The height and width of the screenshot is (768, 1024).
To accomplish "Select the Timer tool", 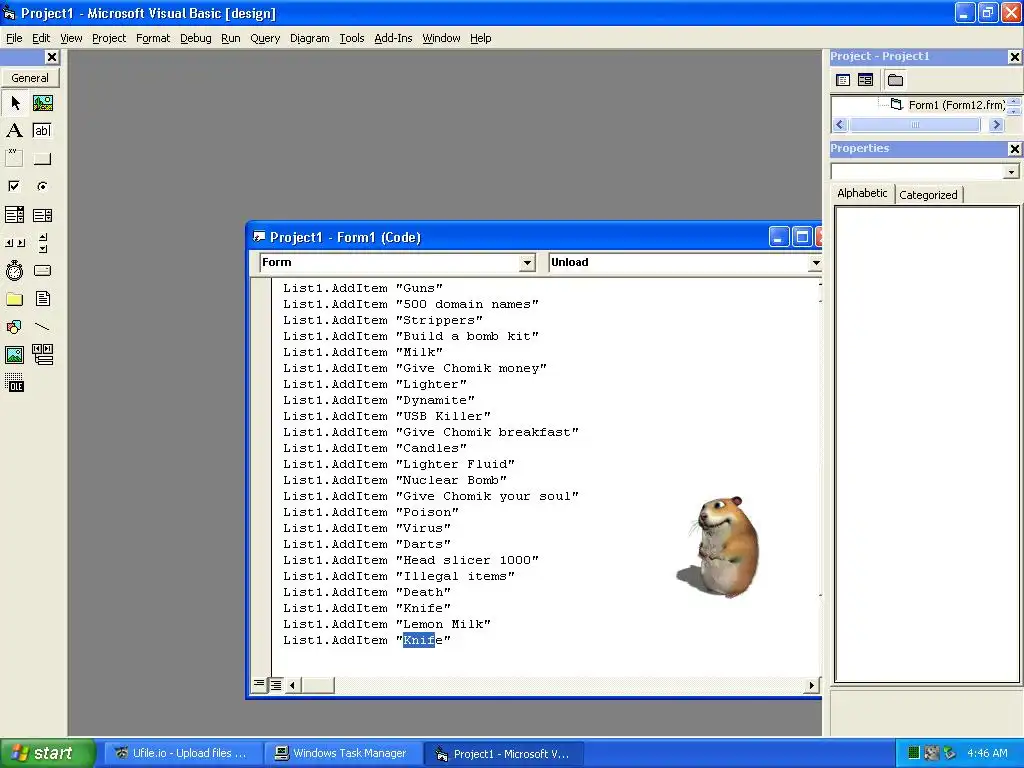I will coord(14,270).
